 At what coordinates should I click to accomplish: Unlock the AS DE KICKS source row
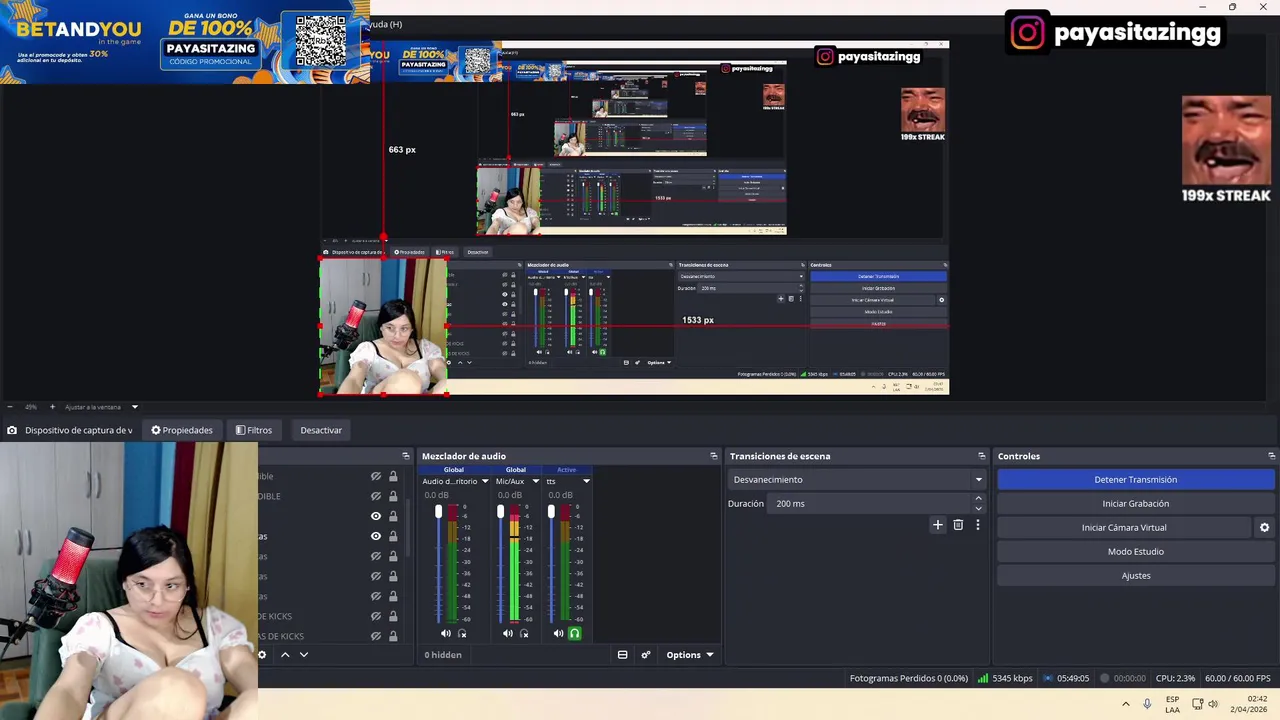[393, 636]
